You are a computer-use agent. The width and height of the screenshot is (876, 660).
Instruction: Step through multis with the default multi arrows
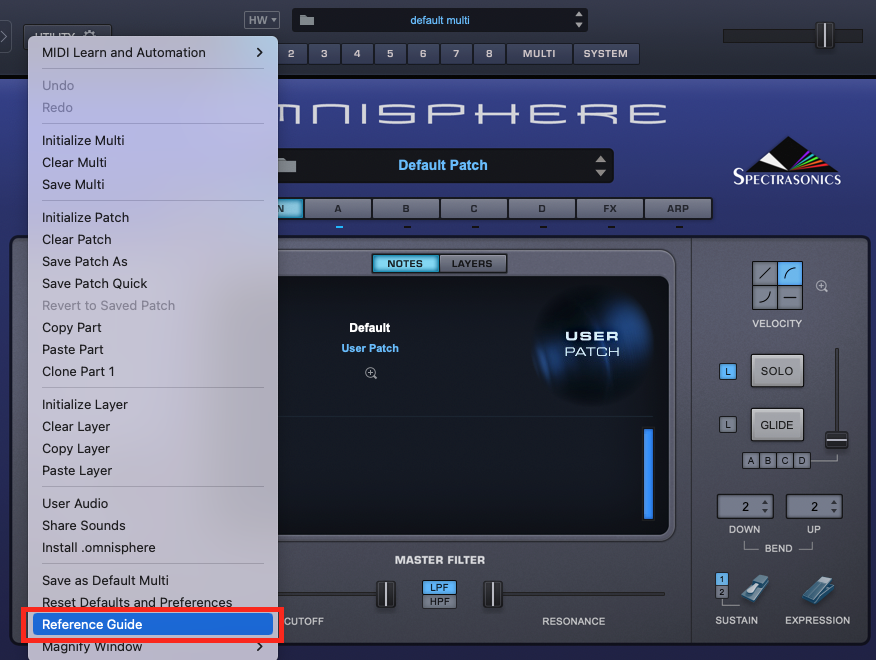[579, 20]
